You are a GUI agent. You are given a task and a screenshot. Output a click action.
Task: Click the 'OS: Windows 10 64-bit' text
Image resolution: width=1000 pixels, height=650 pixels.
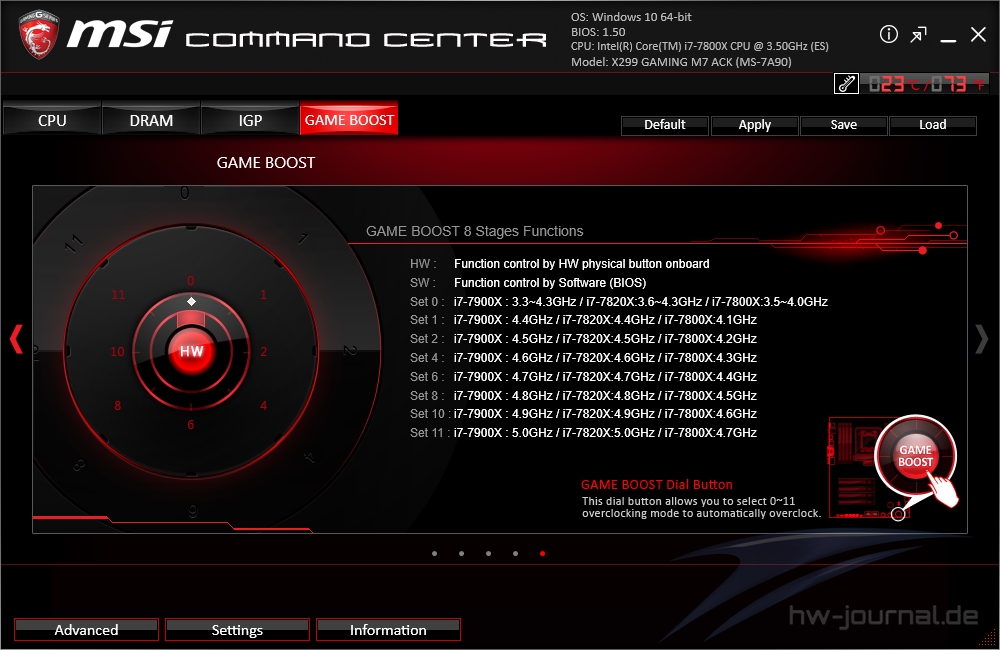631,17
